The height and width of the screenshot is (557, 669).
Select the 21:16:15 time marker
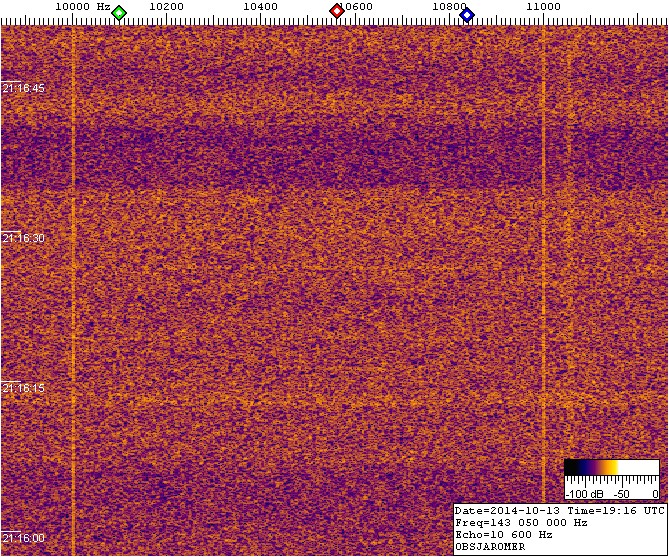pos(24,388)
